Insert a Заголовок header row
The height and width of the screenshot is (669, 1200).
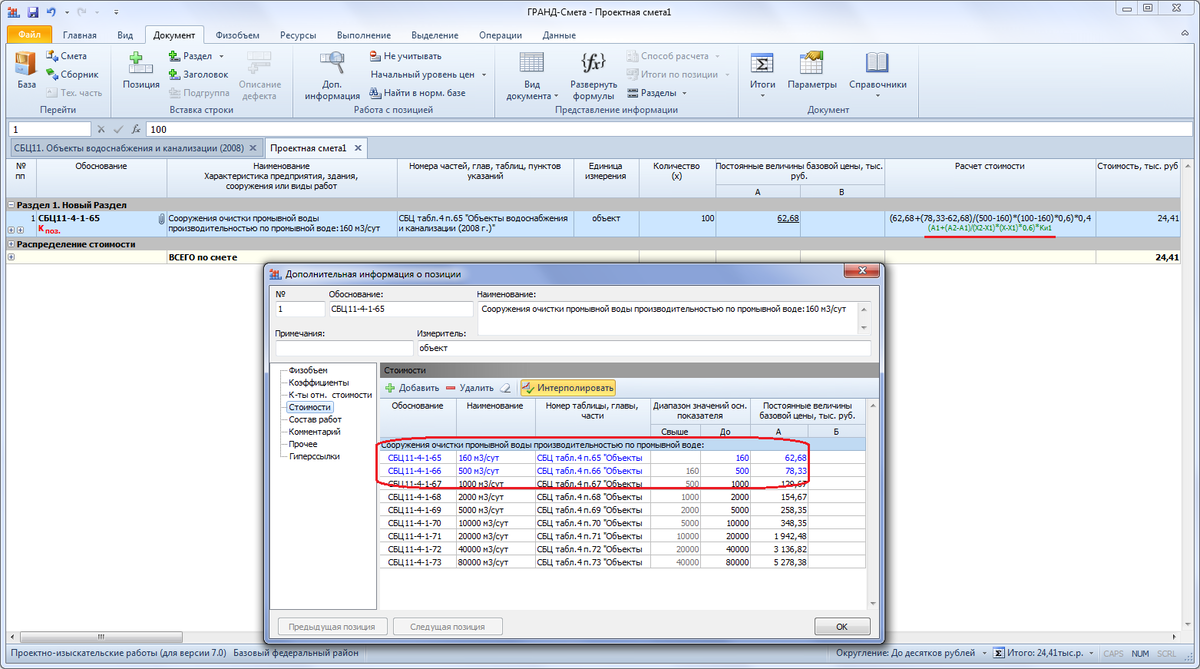pyautogui.click(x=198, y=75)
